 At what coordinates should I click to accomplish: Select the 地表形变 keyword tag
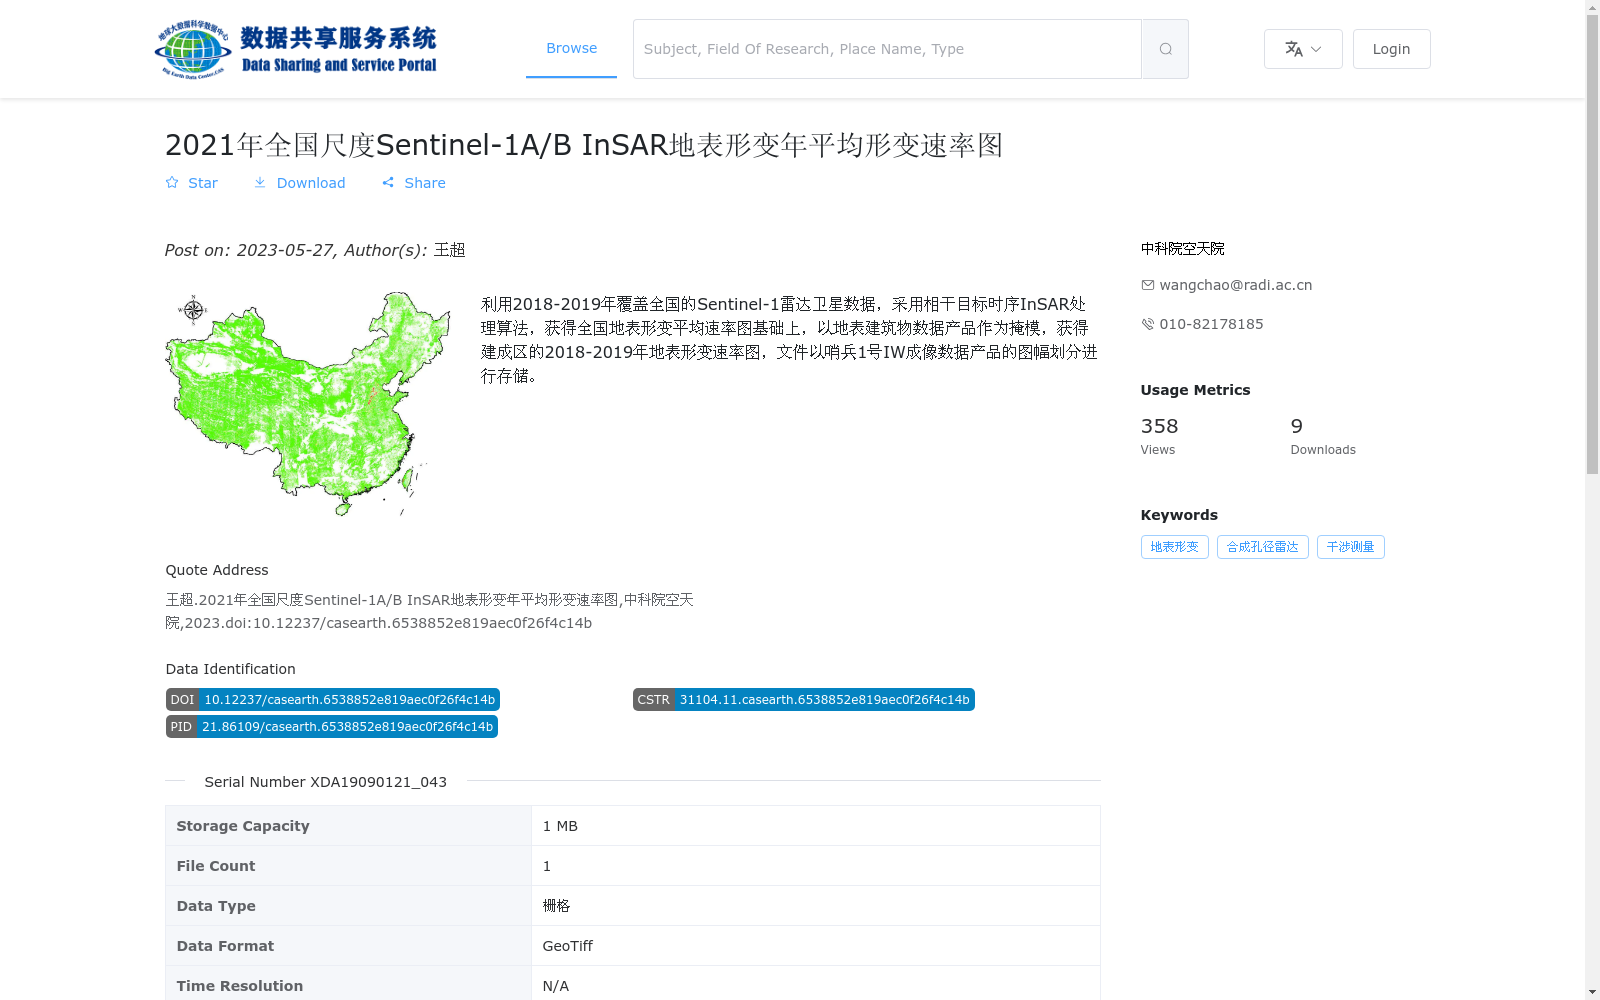coord(1175,547)
